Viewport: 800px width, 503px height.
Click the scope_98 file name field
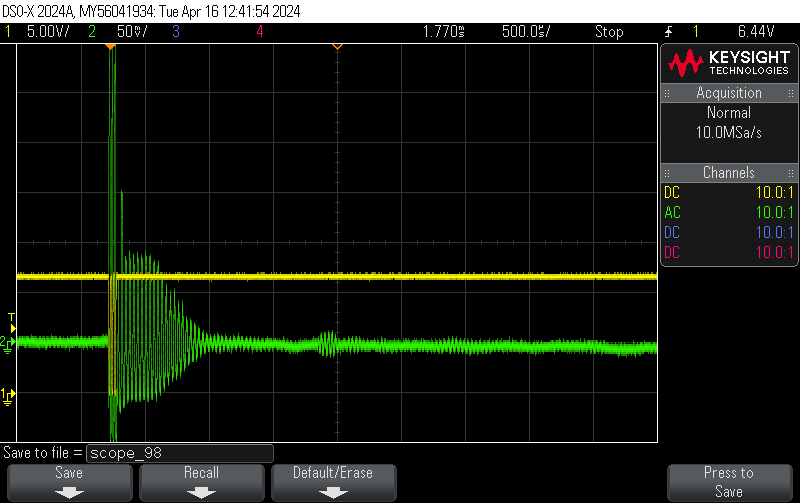(180, 453)
